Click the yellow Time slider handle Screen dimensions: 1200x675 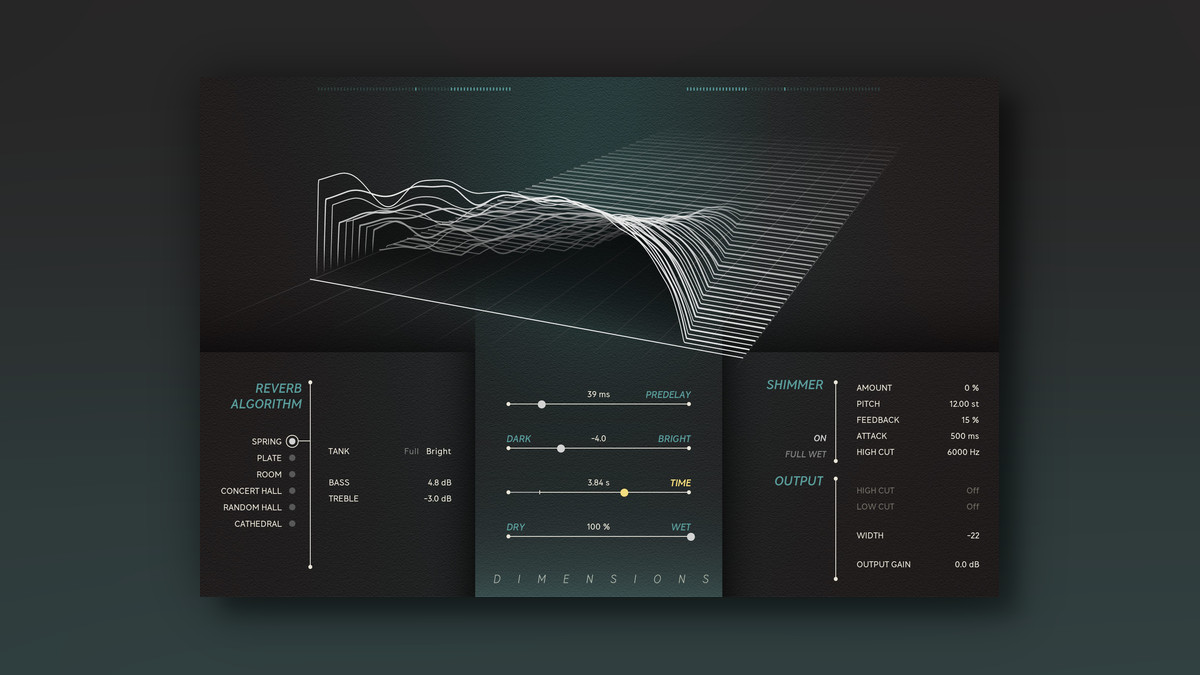coord(625,492)
